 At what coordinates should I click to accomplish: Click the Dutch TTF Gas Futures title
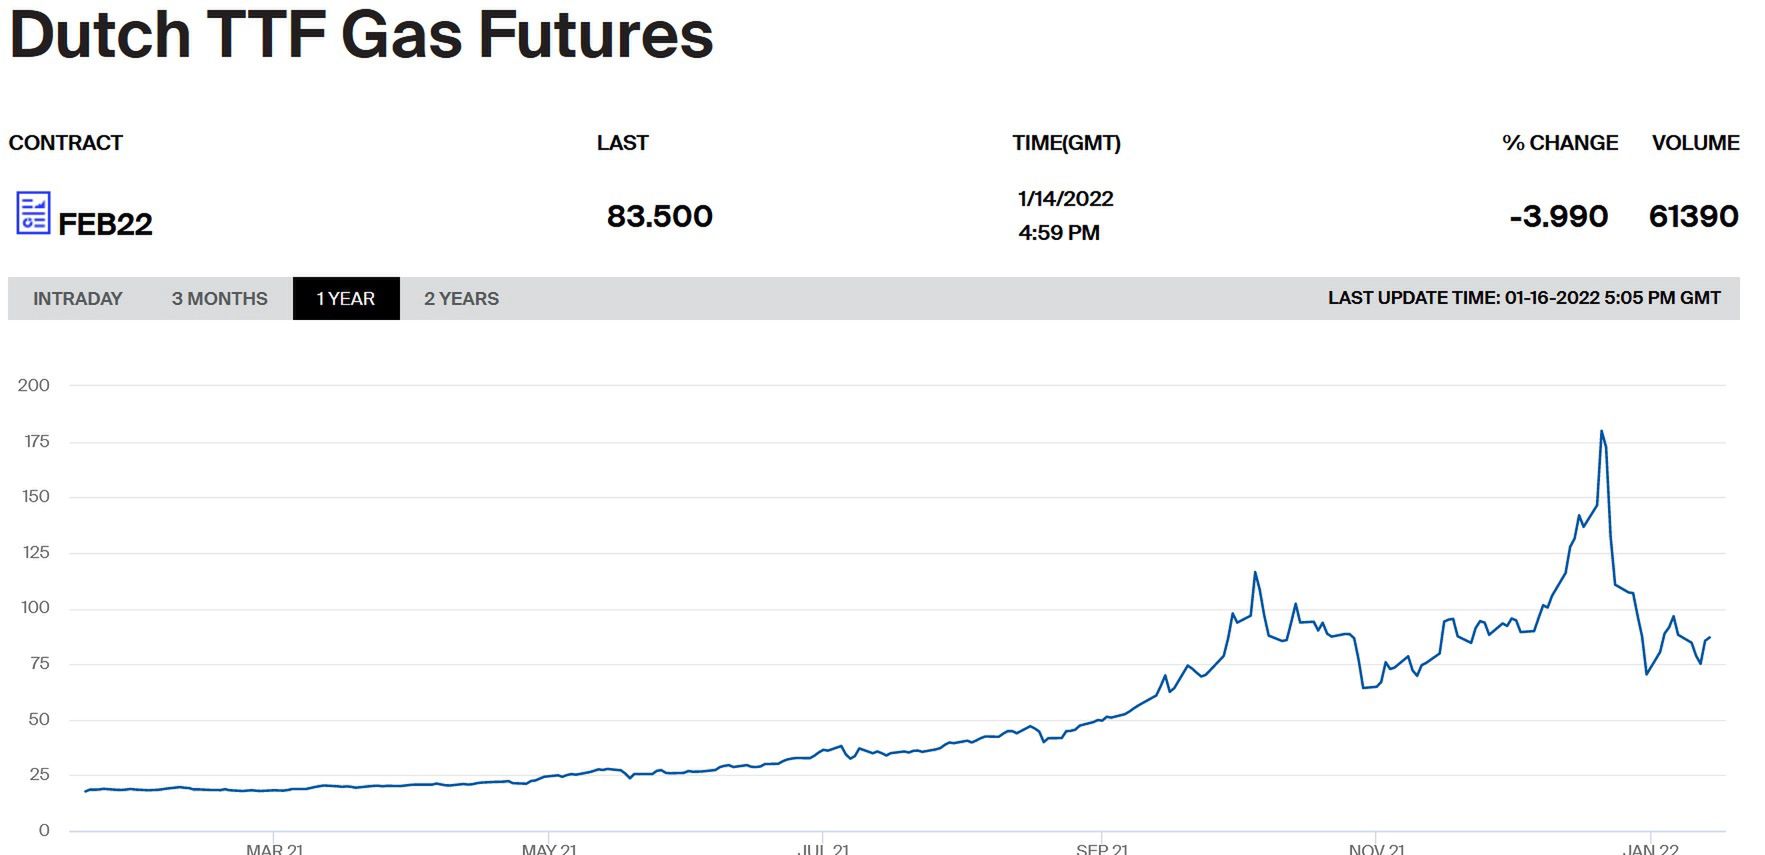pyautogui.click(x=361, y=35)
